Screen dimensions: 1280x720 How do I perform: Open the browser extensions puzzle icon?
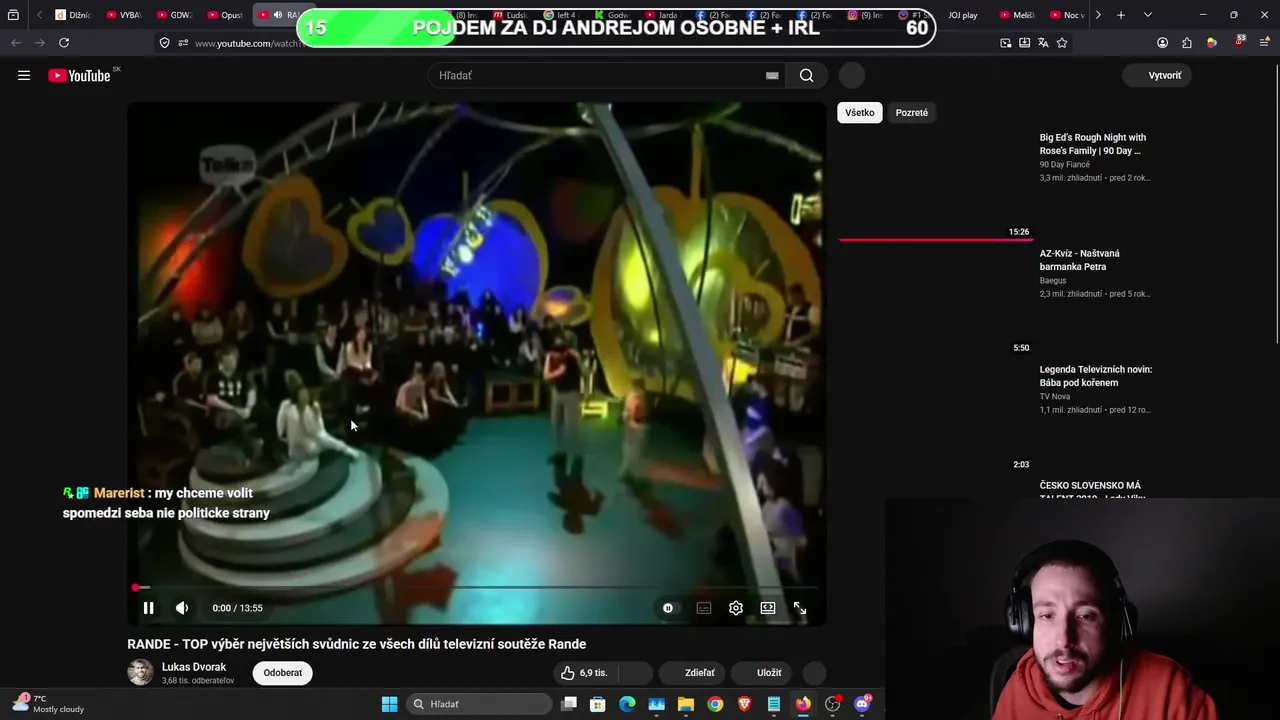click(1187, 43)
